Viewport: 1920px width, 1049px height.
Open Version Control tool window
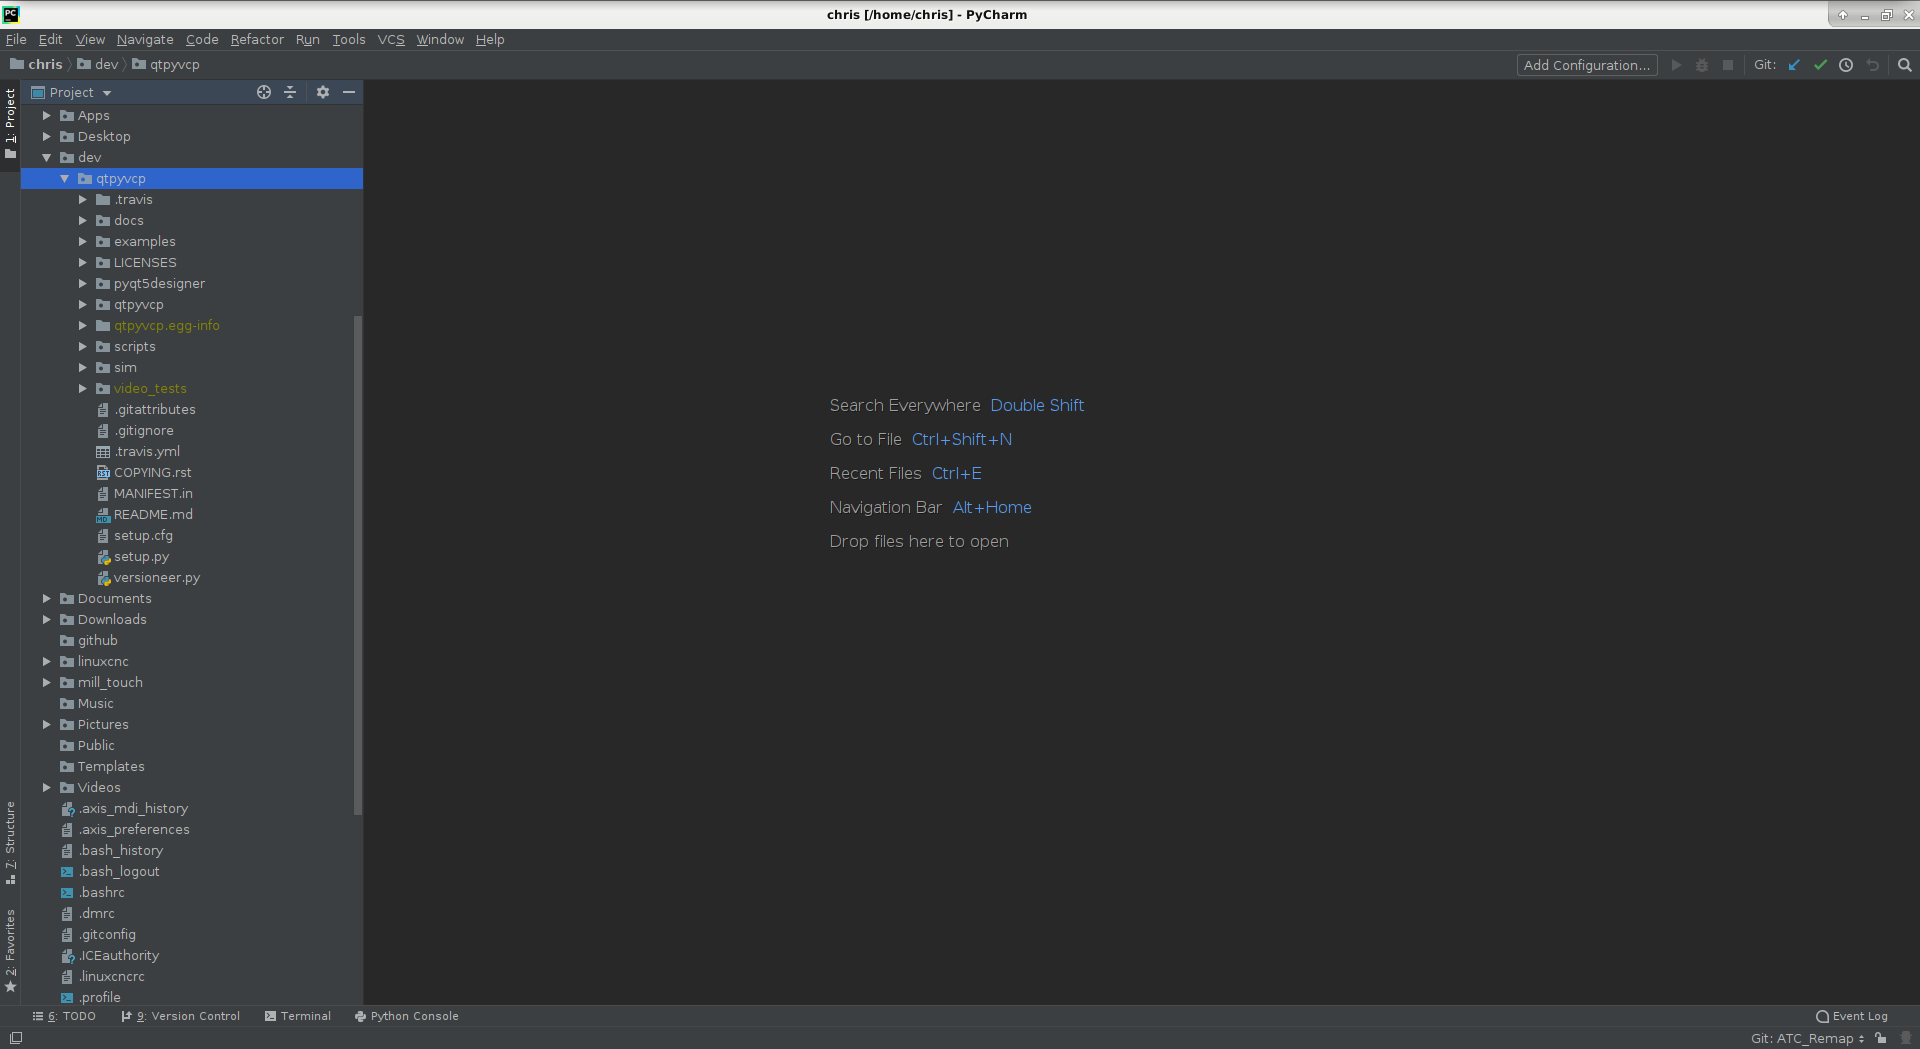pyautogui.click(x=181, y=1016)
